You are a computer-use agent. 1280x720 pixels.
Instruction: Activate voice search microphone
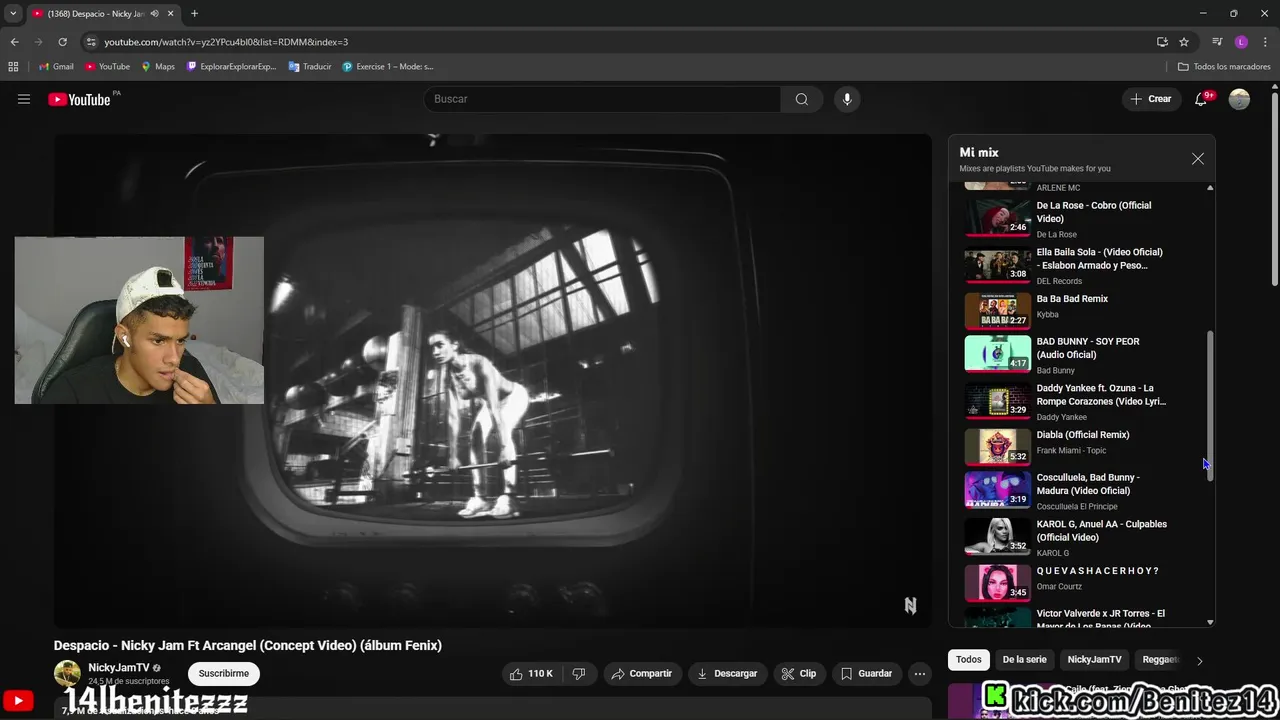[x=847, y=99]
